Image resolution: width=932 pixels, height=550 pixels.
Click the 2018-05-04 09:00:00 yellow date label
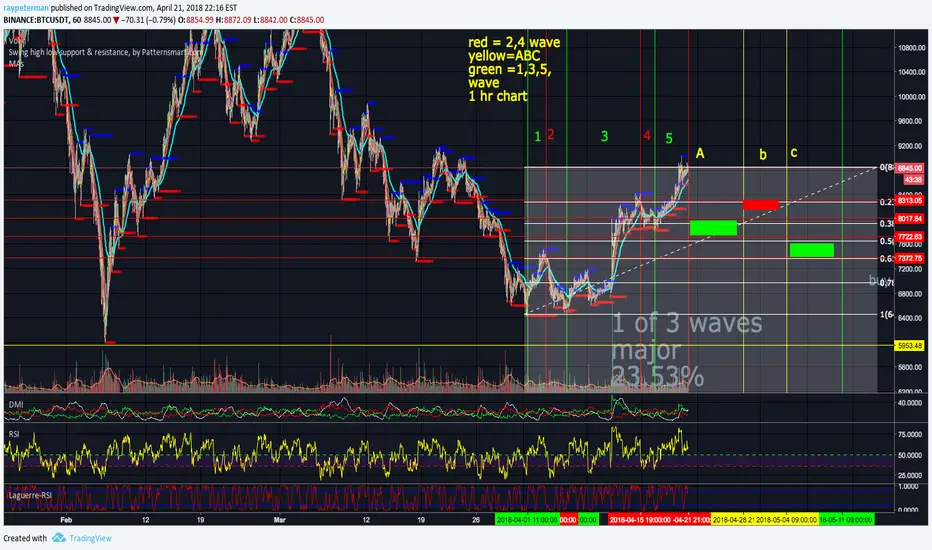pyautogui.click(x=787, y=520)
